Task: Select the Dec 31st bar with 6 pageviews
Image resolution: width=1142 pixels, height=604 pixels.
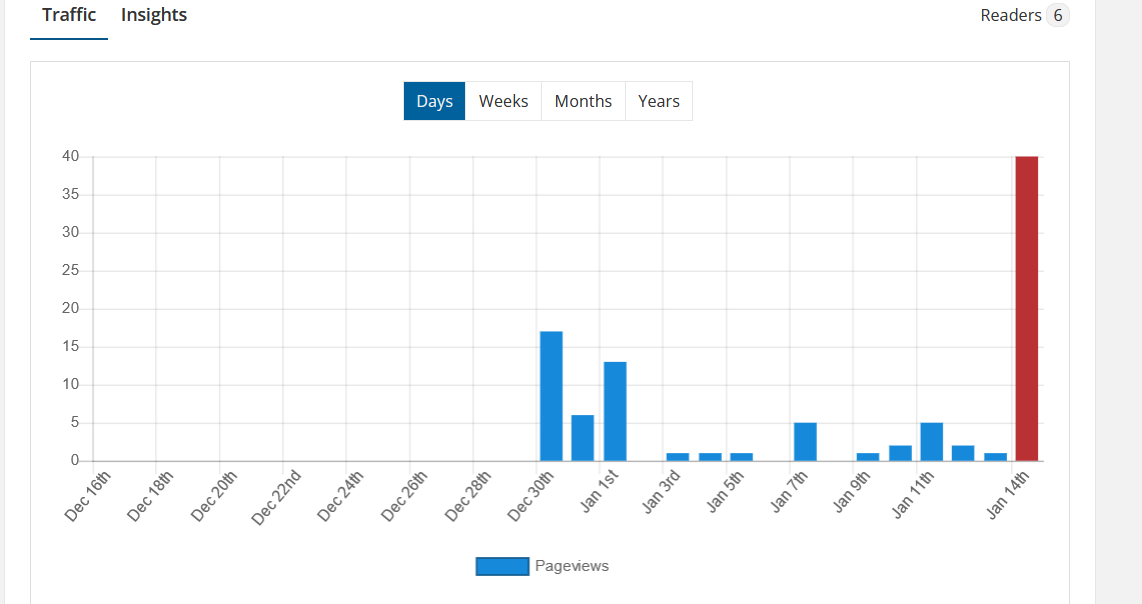Action: click(583, 438)
